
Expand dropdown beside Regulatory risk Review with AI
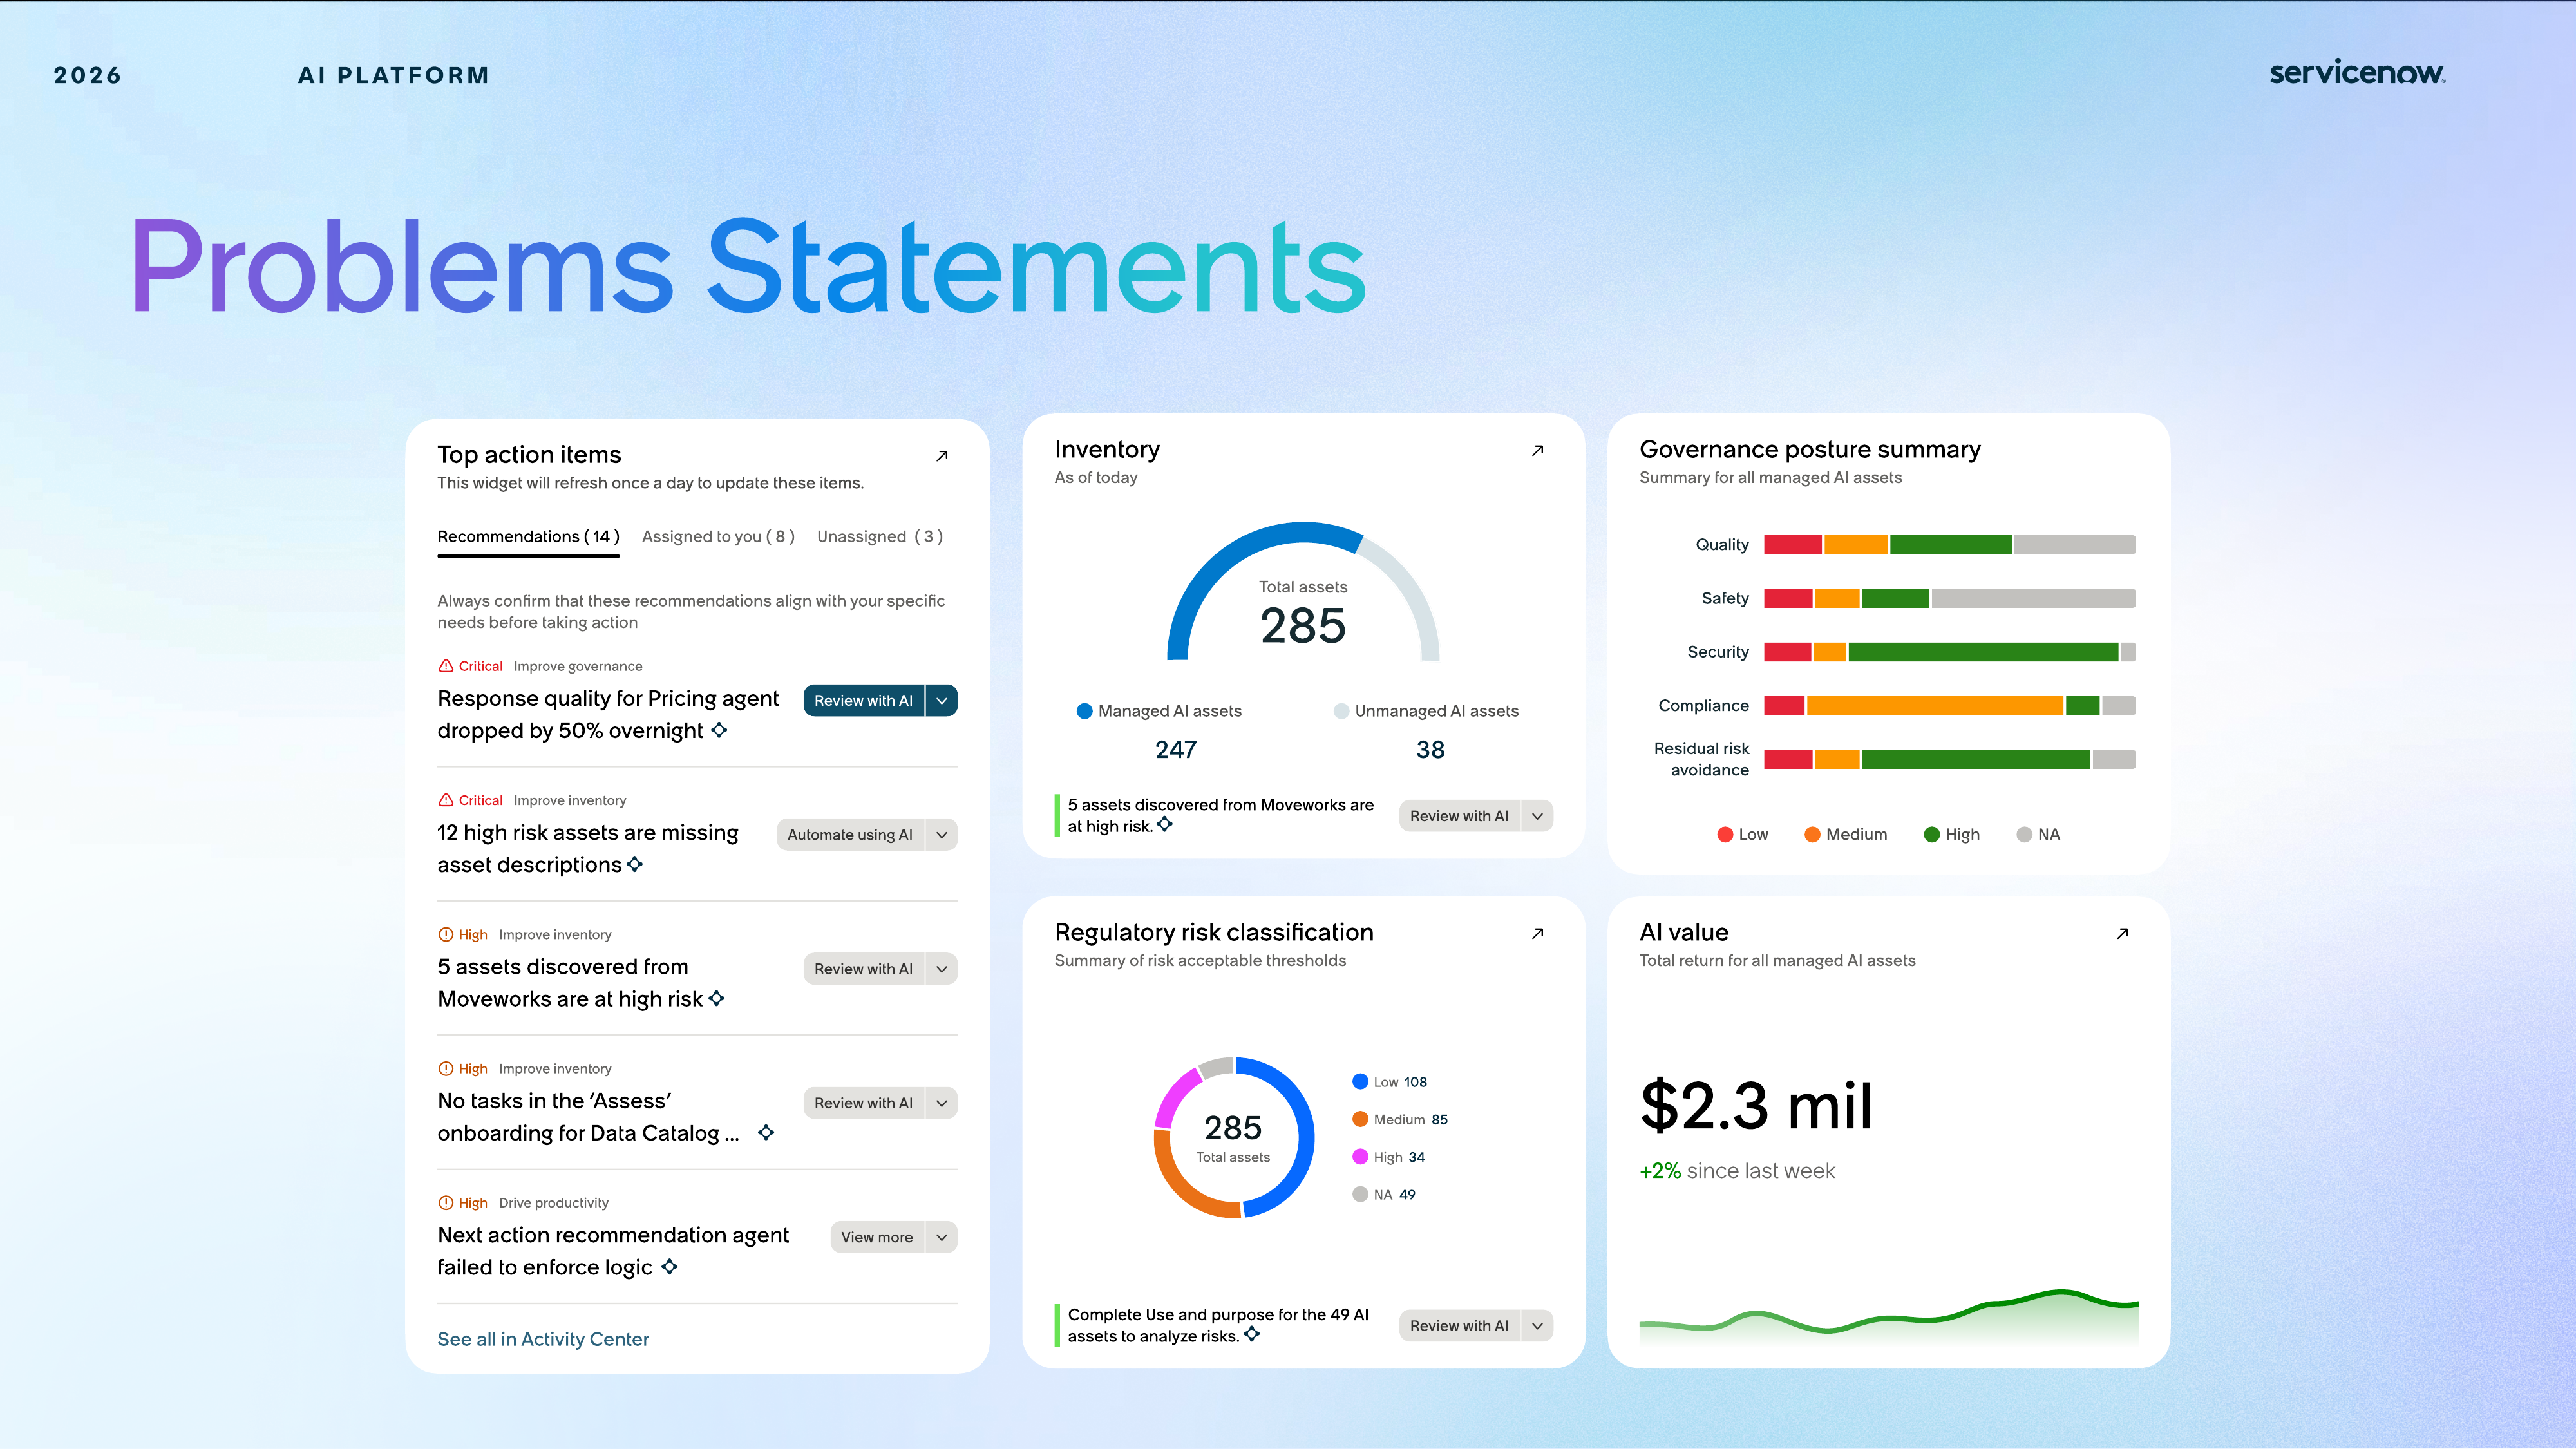1538,1326
